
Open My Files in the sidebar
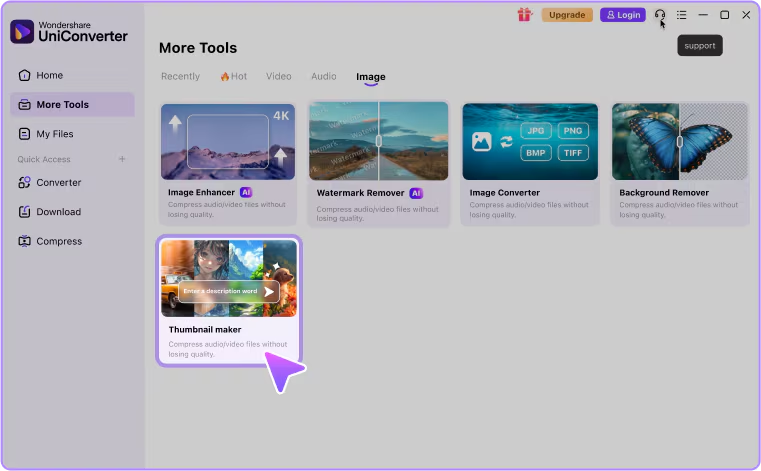tap(72, 134)
